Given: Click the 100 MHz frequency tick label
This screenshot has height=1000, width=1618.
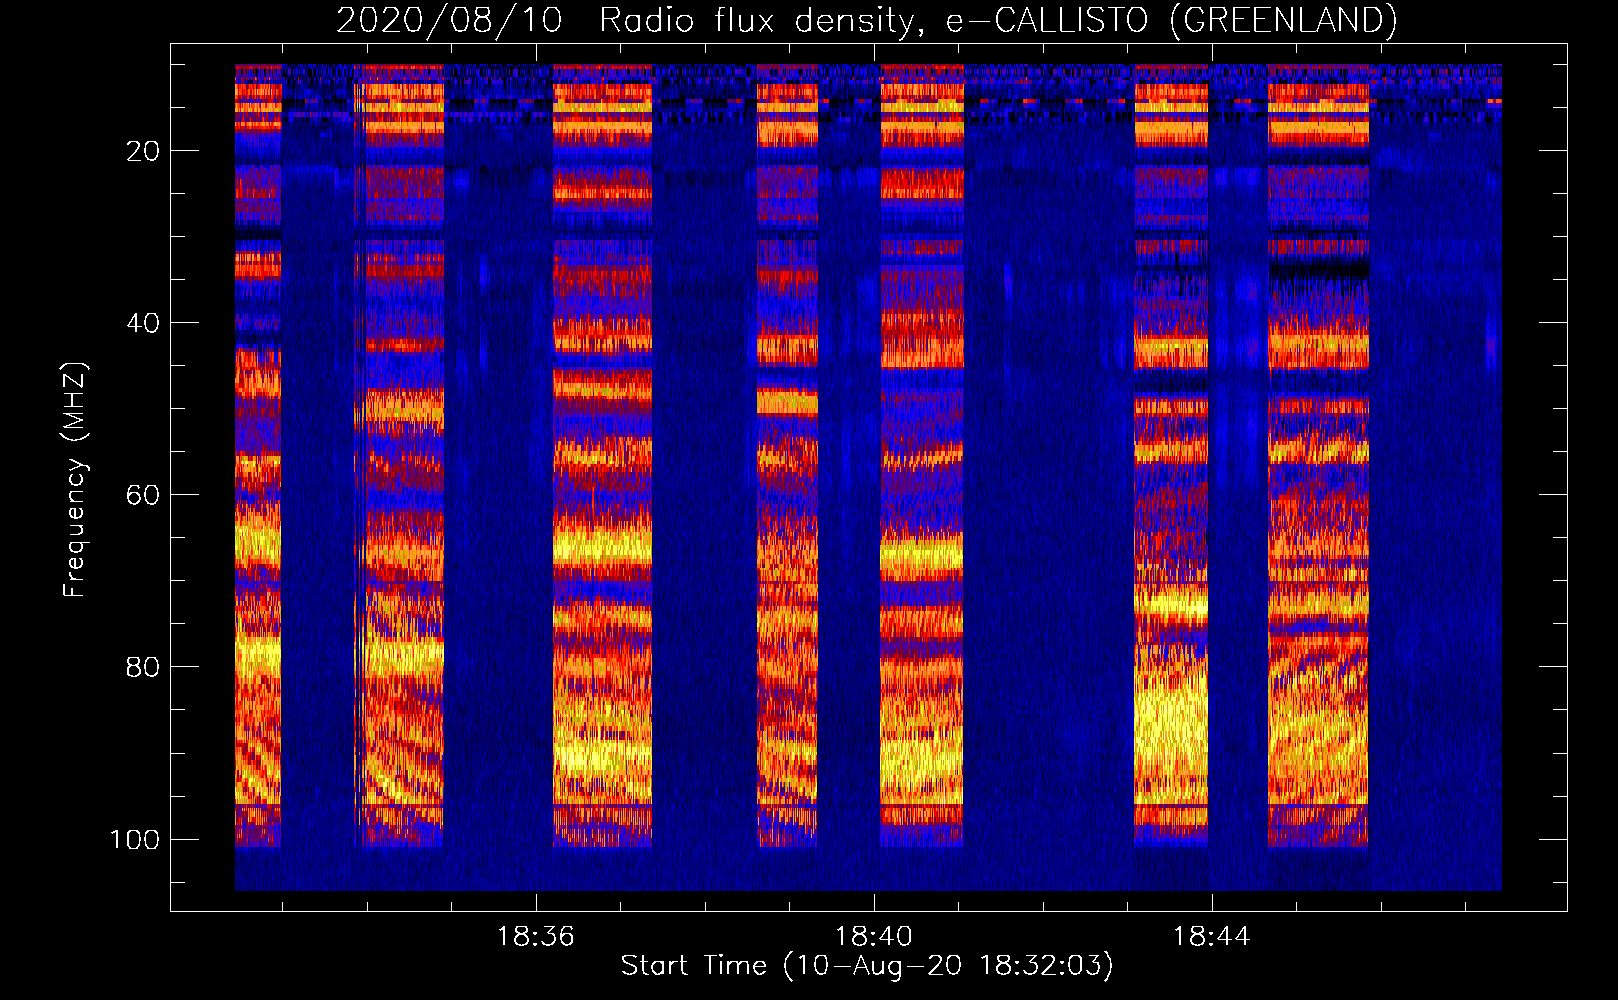Looking at the screenshot, I should coord(135,839).
